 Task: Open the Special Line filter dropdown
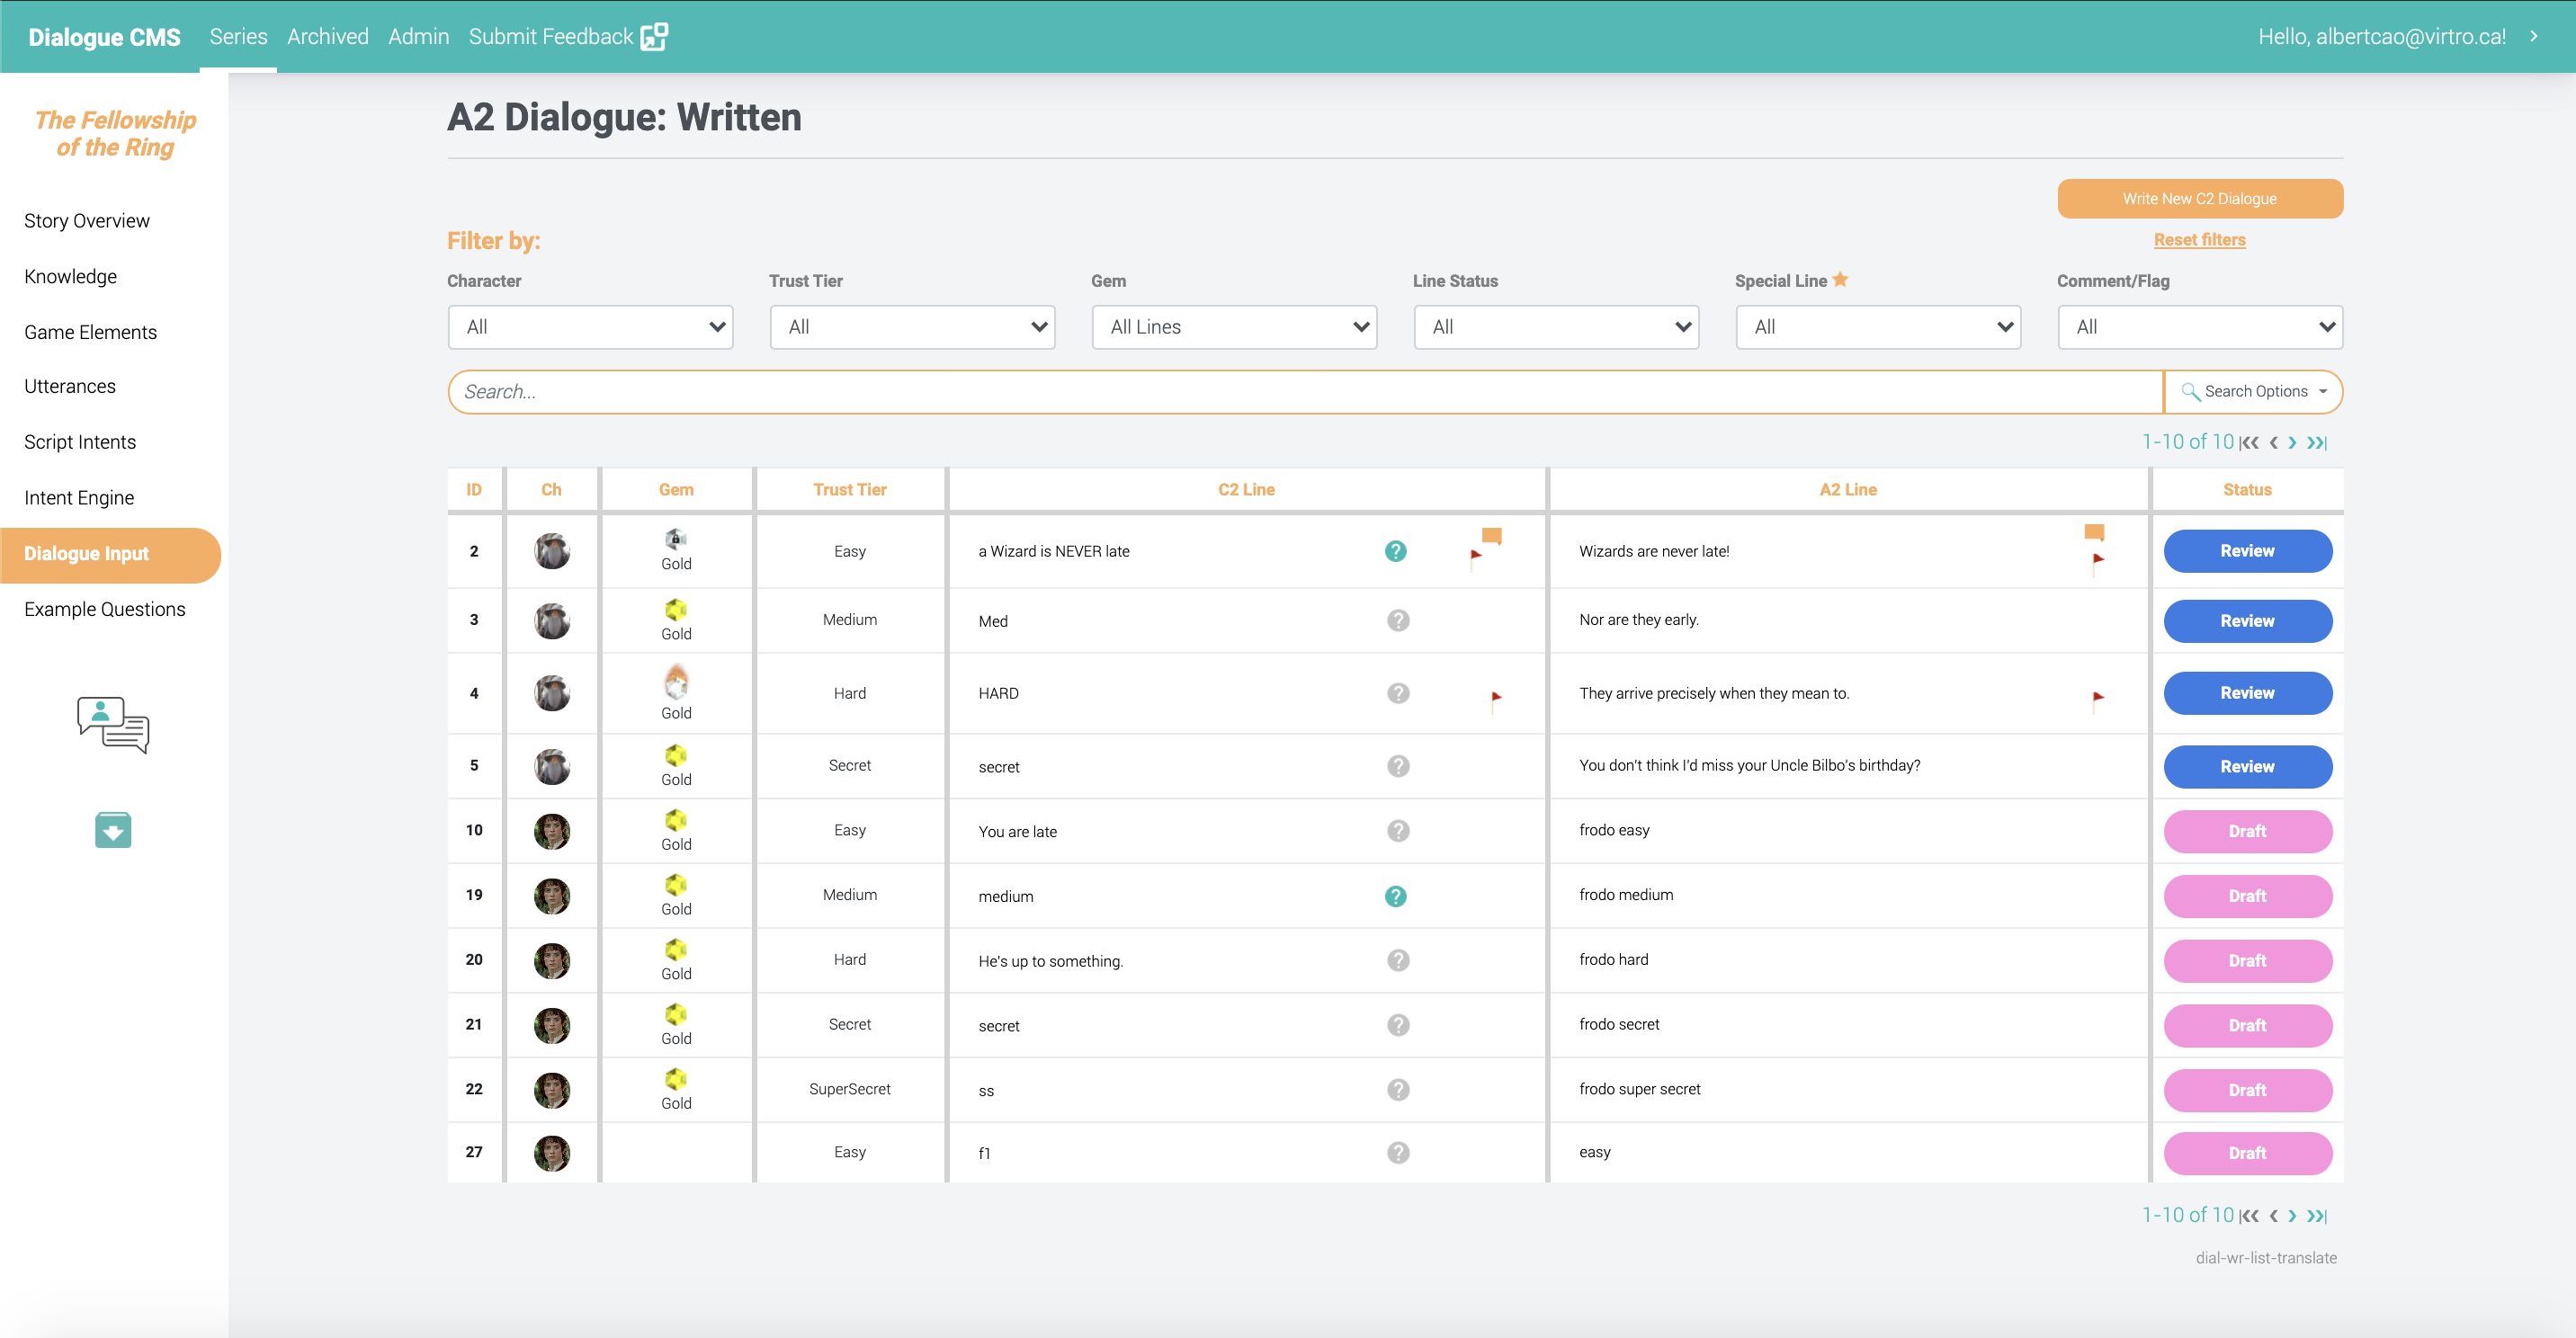(x=1878, y=327)
